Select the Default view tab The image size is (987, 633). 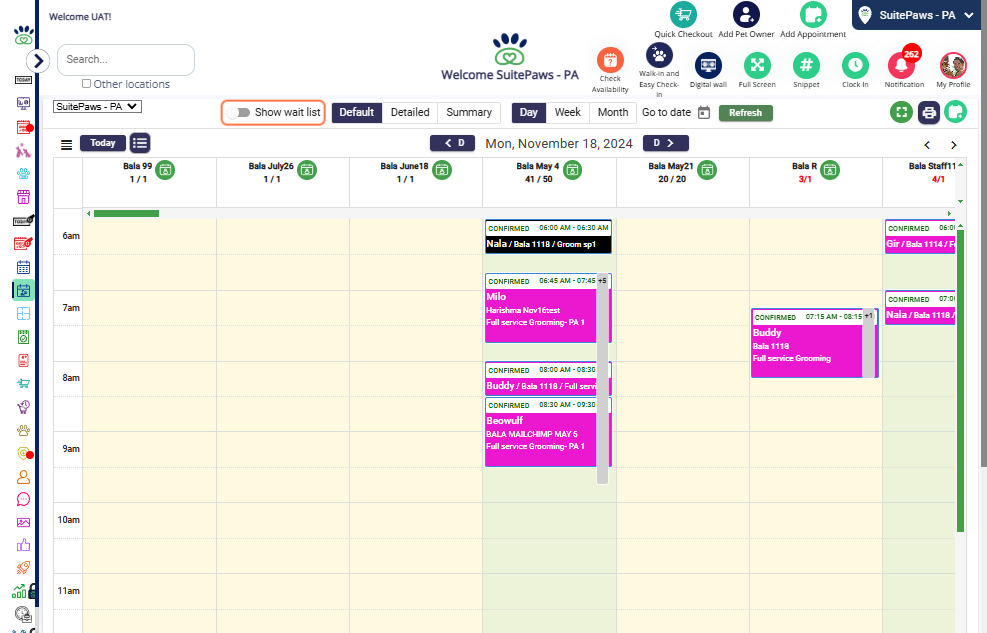click(357, 113)
